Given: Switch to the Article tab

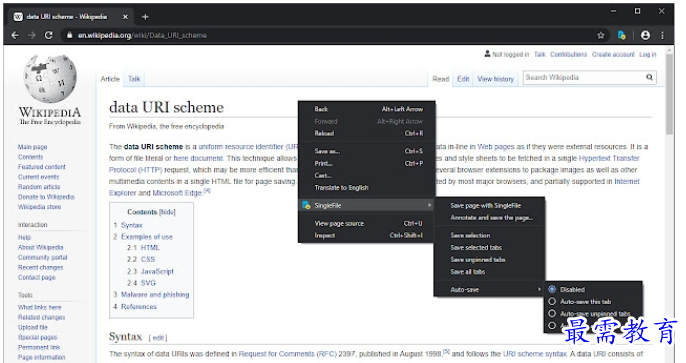Looking at the screenshot, I should click(110, 79).
